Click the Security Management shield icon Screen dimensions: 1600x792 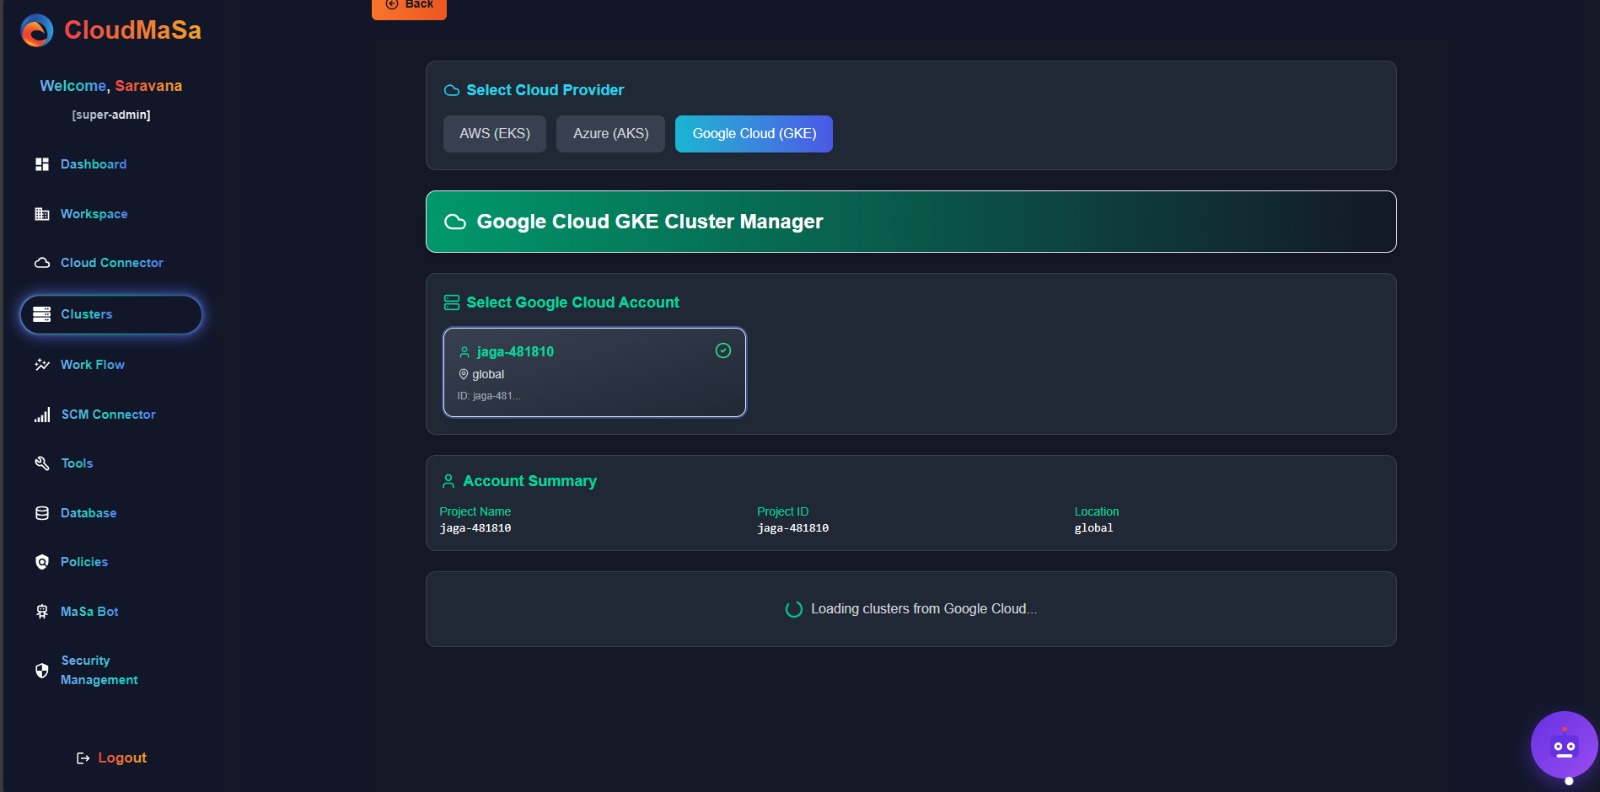click(42, 671)
